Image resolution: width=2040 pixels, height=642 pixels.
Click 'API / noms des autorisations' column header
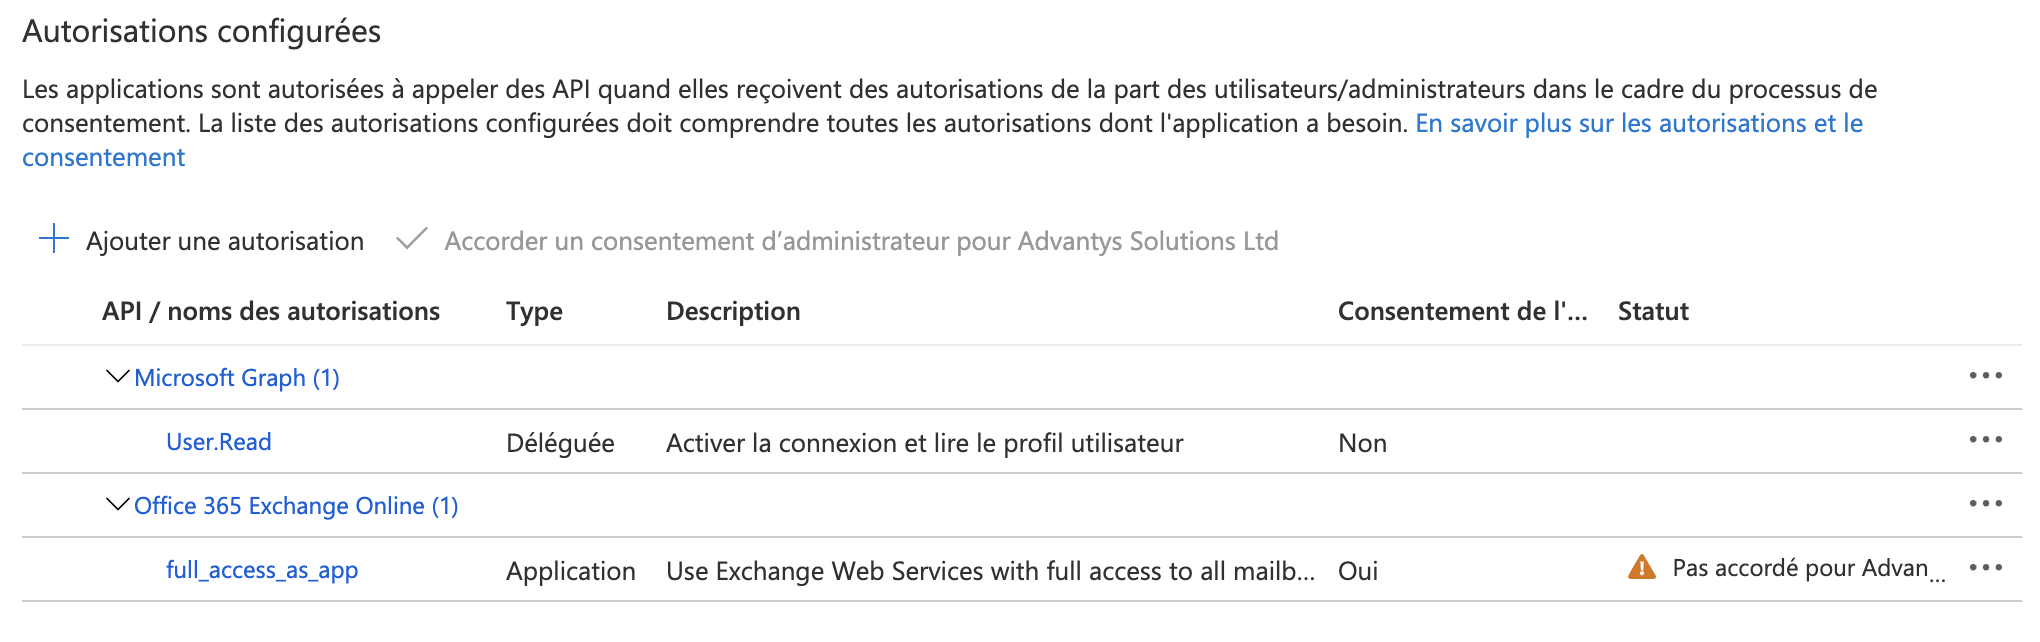271,311
